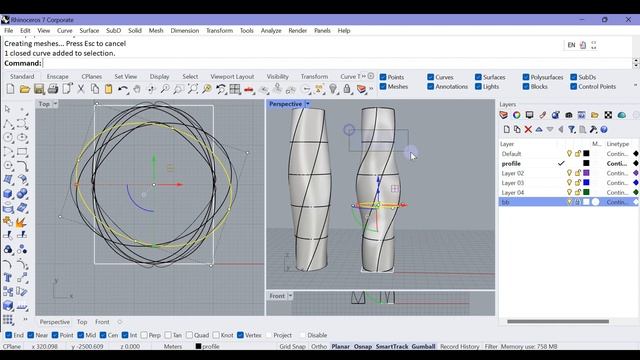
Task: Change green color swatch of Layer 04
Action: 586,192
